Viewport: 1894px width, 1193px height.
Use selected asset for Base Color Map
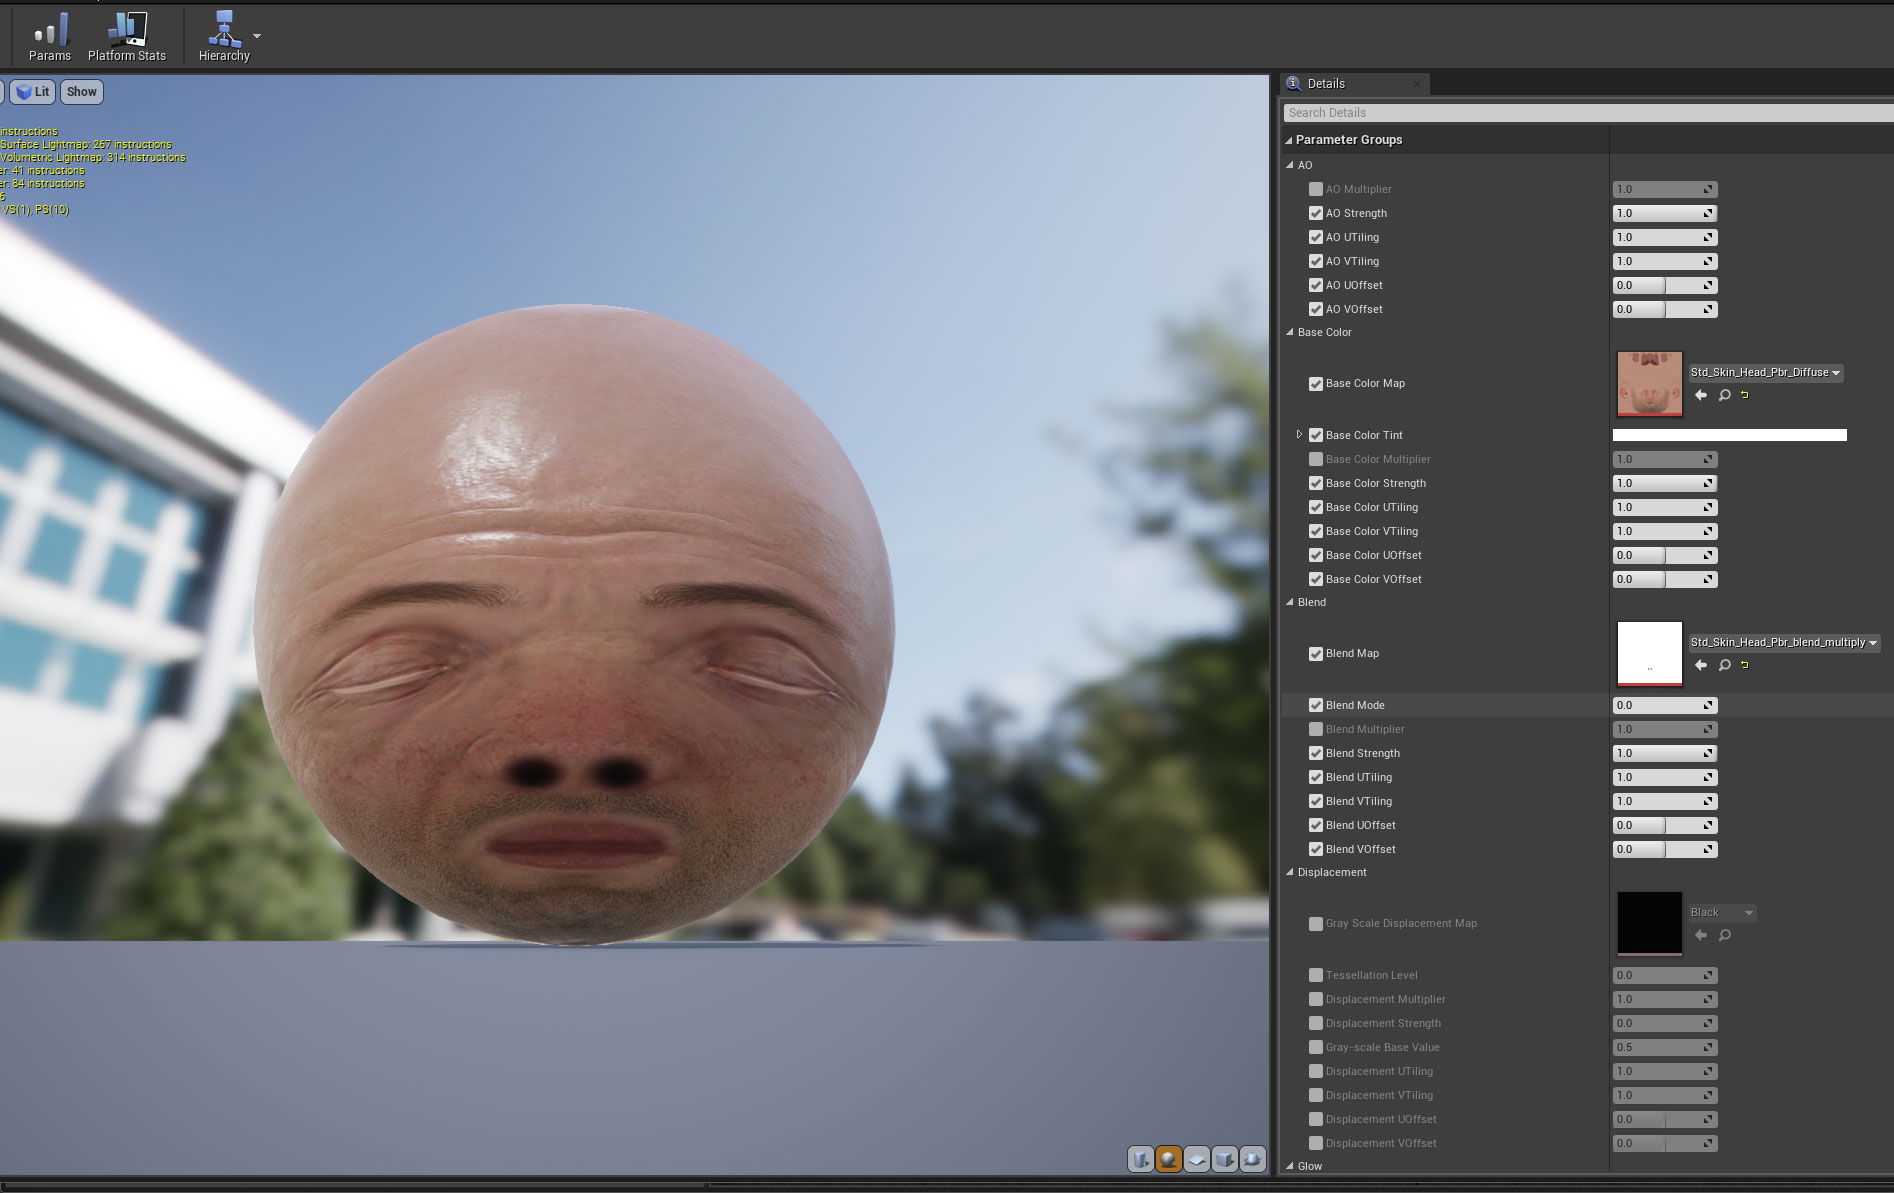1701,395
